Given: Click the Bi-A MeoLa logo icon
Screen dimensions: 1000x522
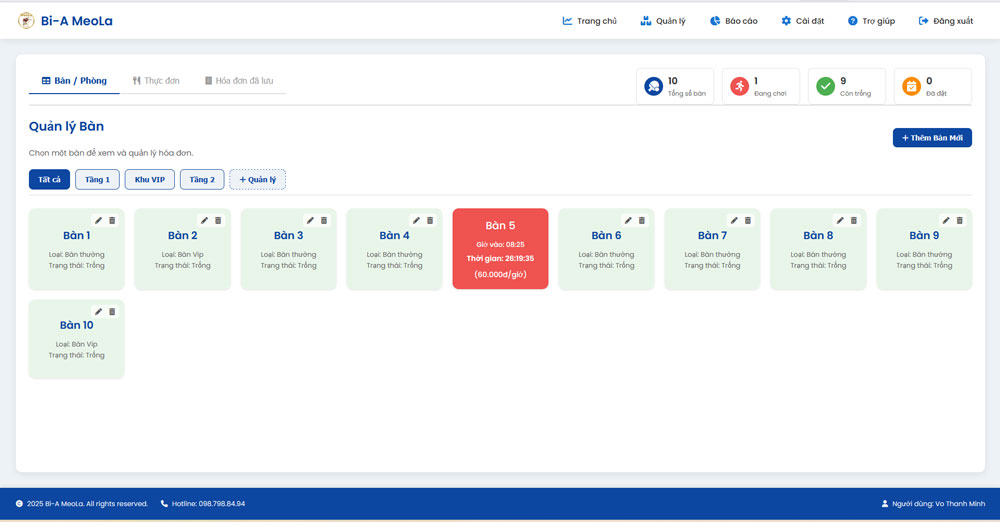Looking at the screenshot, I should 26,21.
